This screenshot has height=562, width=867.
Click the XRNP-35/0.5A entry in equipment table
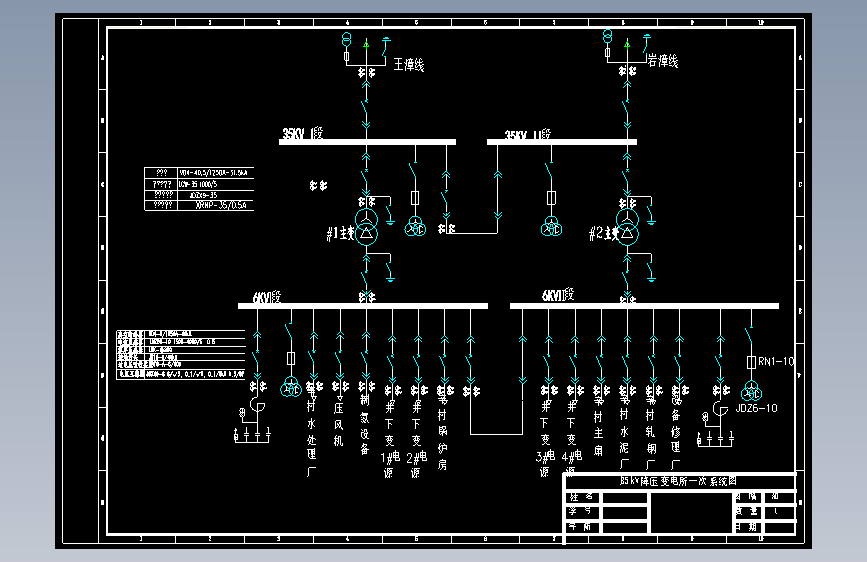coord(221,205)
